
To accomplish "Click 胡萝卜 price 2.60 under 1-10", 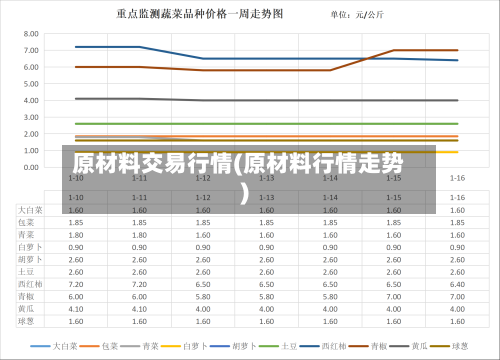I will coord(76,260).
